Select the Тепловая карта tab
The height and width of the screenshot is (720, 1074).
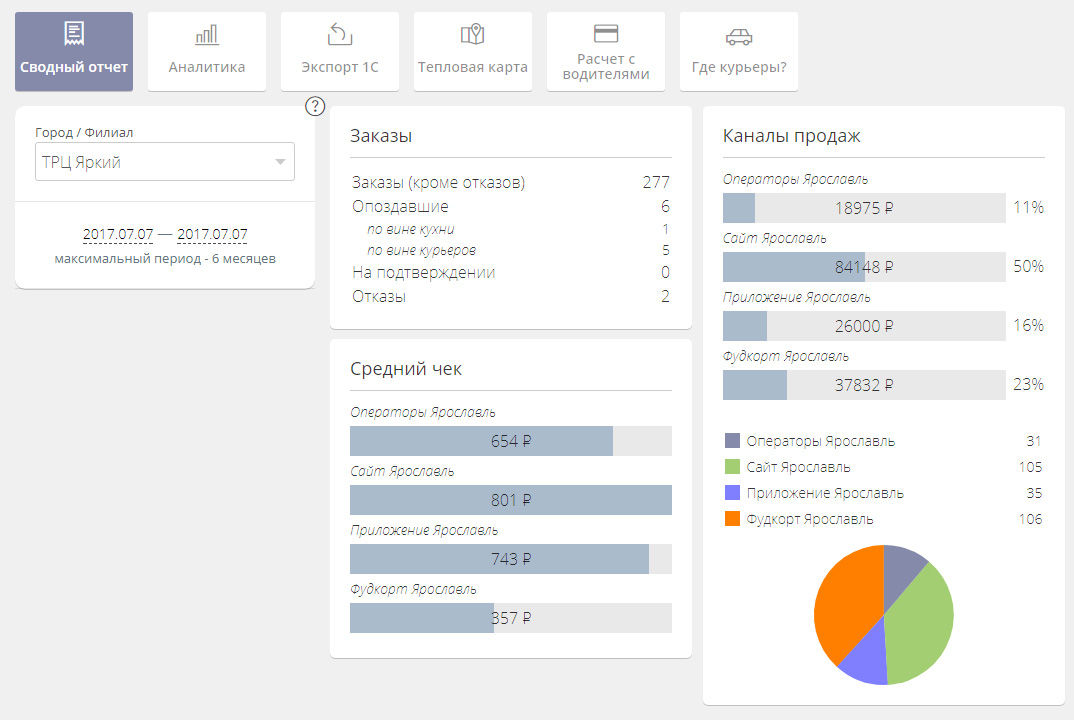[473, 51]
